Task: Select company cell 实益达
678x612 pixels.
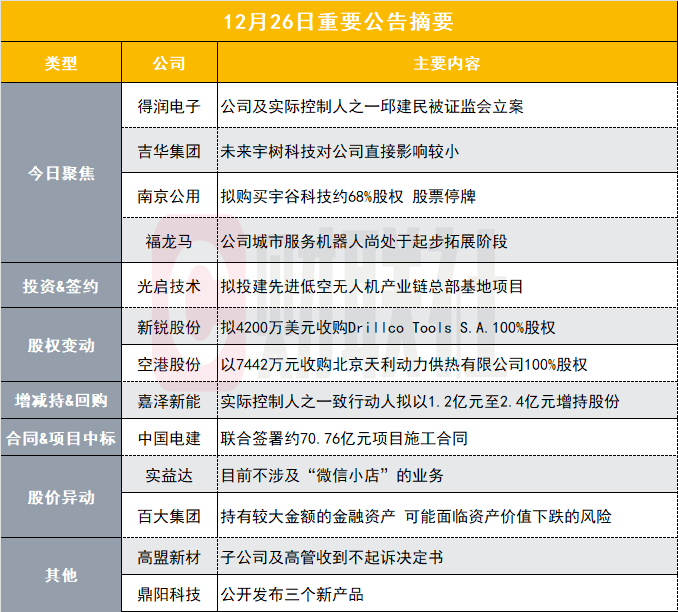Action: point(169,475)
